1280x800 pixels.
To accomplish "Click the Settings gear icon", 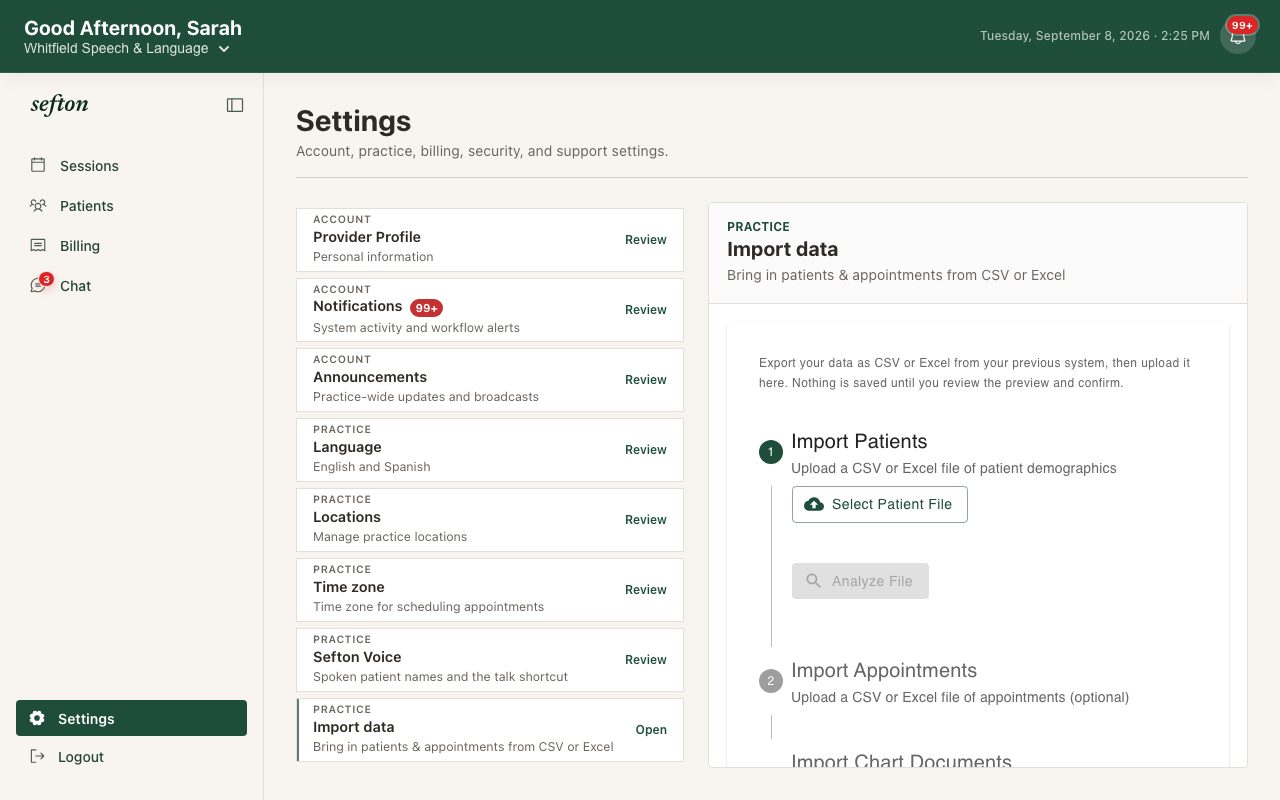I will pyautogui.click(x=37, y=718).
